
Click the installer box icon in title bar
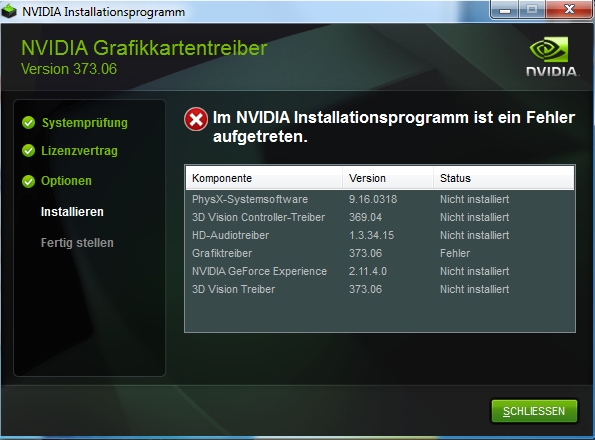(9, 11)
